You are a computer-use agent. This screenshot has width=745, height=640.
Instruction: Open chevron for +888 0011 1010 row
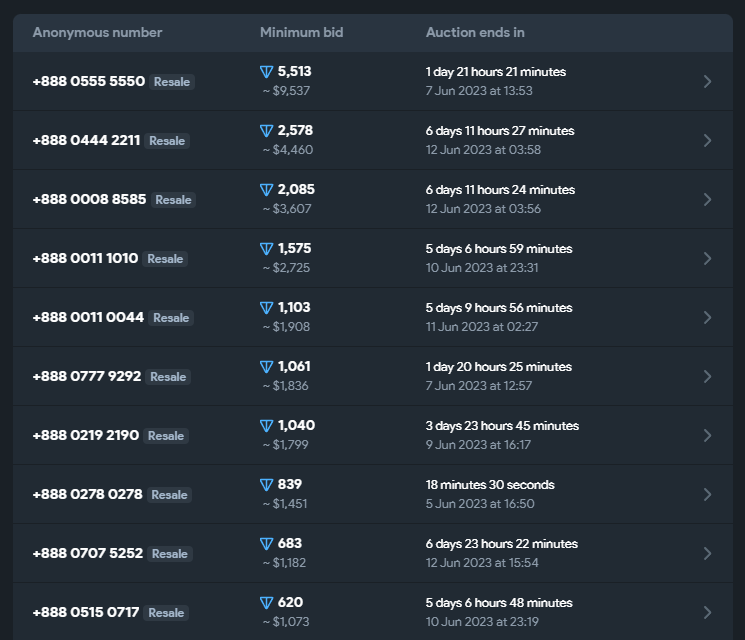(707, 258)
